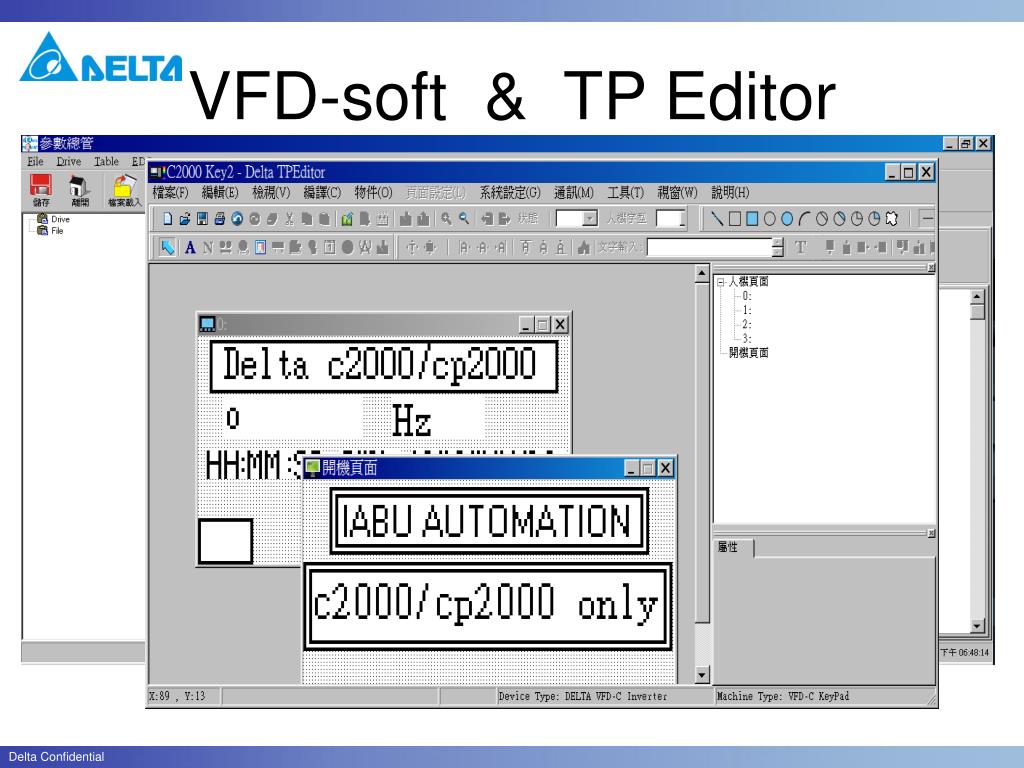The image size is (1024, 768).
Task: Click the Zoom in magnifier icon
Action: [x=446, y=219]
